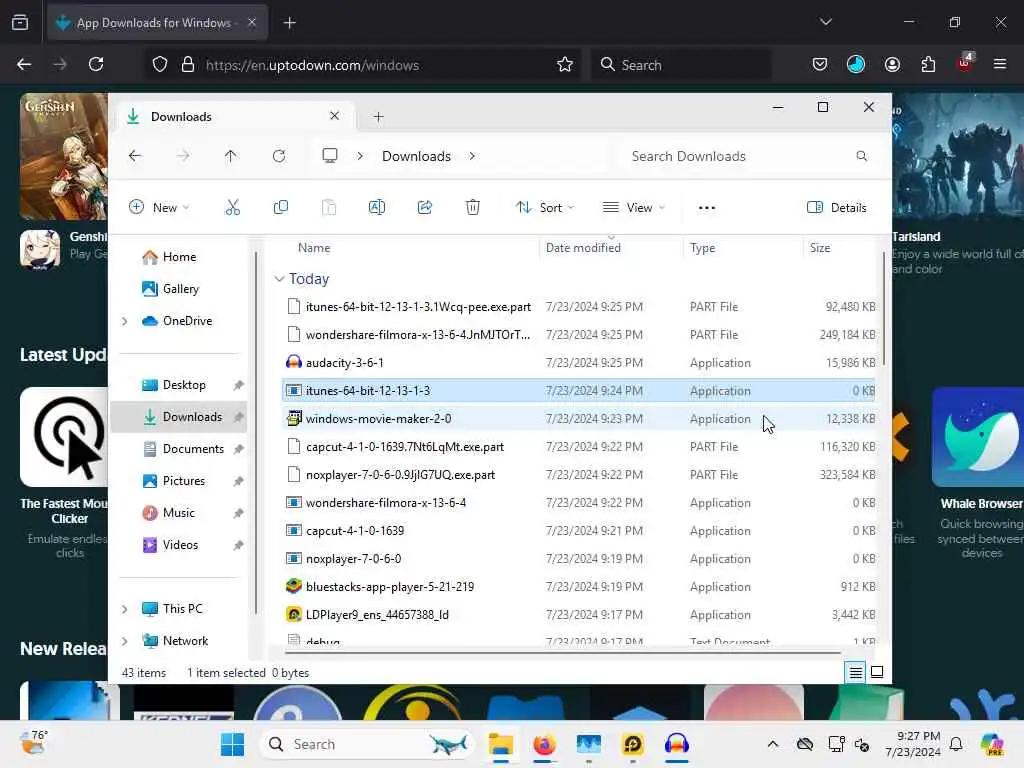Select capcut-4-1-0-1639.7Nt6LqMt.exe.part file

579,447
